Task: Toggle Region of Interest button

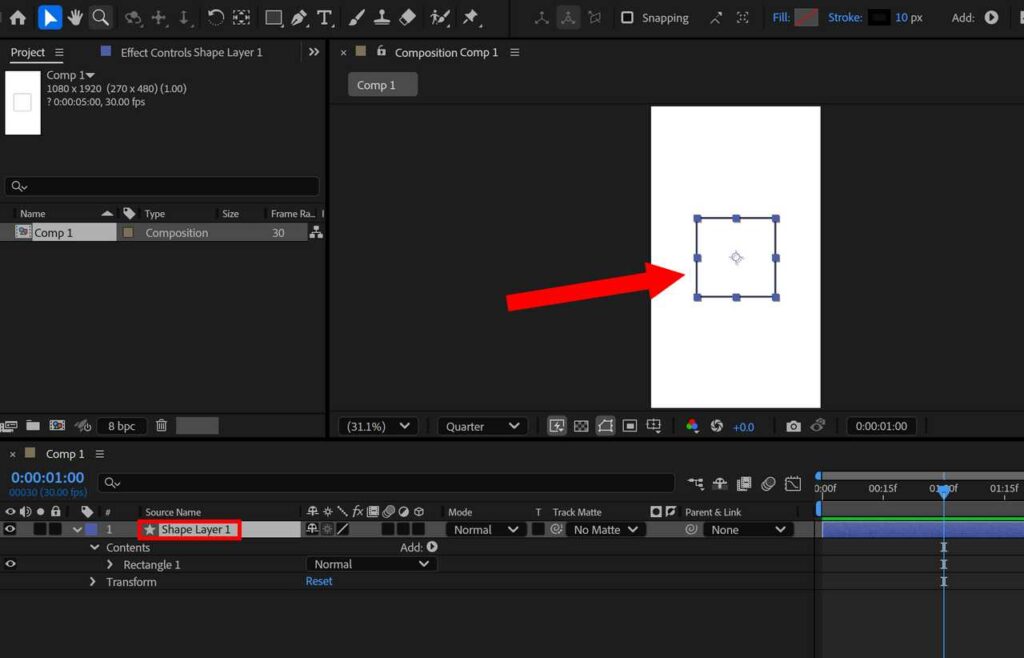Action: (x=630, y=426)
